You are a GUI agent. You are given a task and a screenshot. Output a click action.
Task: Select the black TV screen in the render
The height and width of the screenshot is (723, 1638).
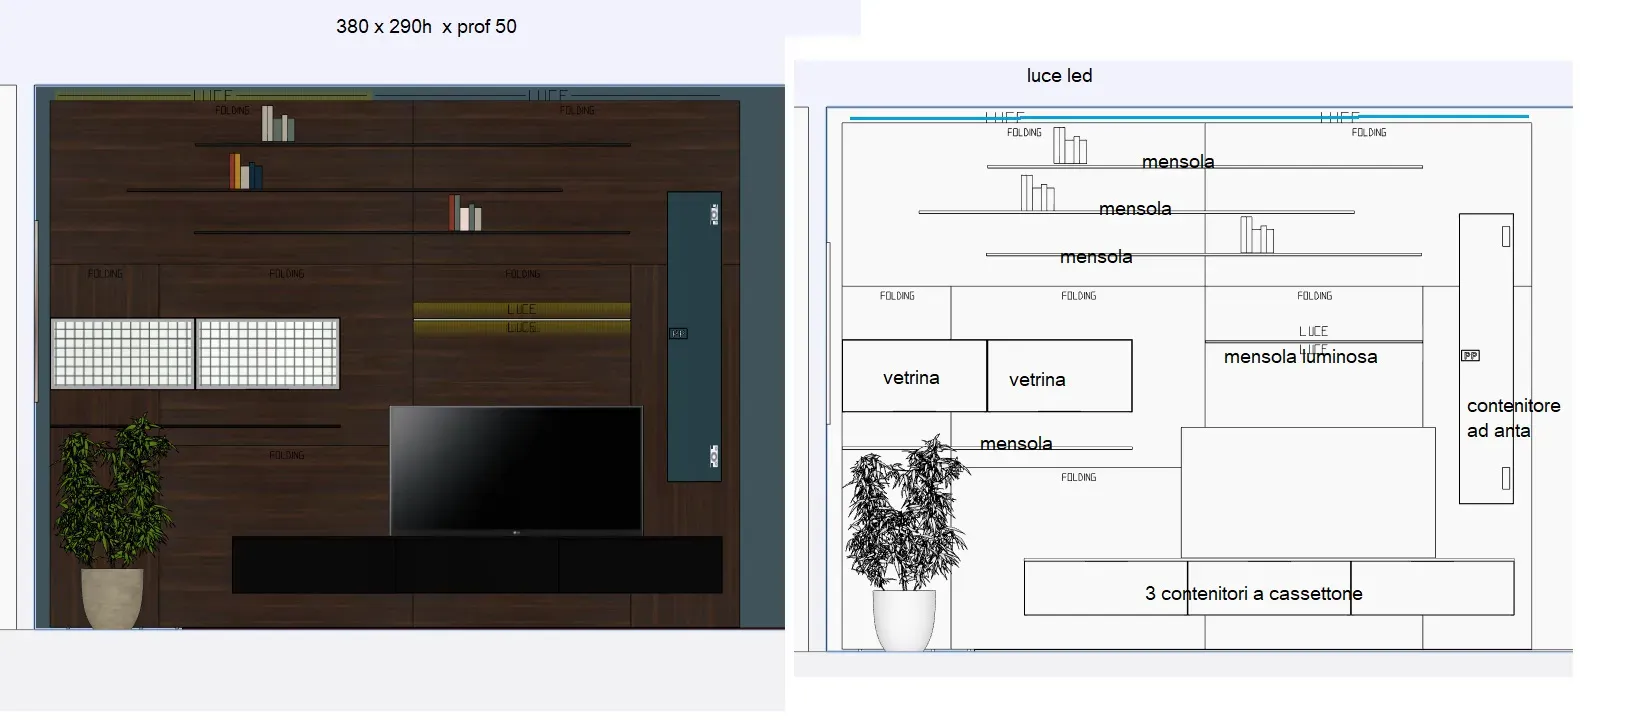click(x=516, y=468)
